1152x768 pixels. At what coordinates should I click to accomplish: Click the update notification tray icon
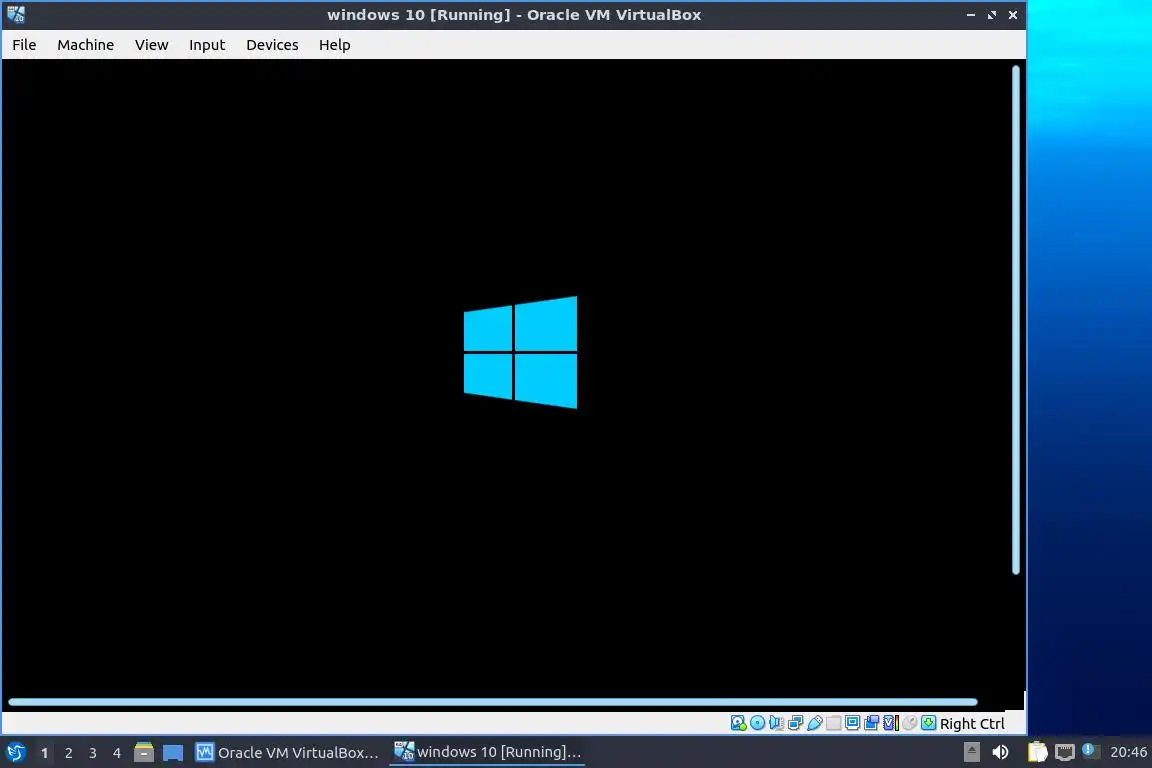click(1090, 750)
